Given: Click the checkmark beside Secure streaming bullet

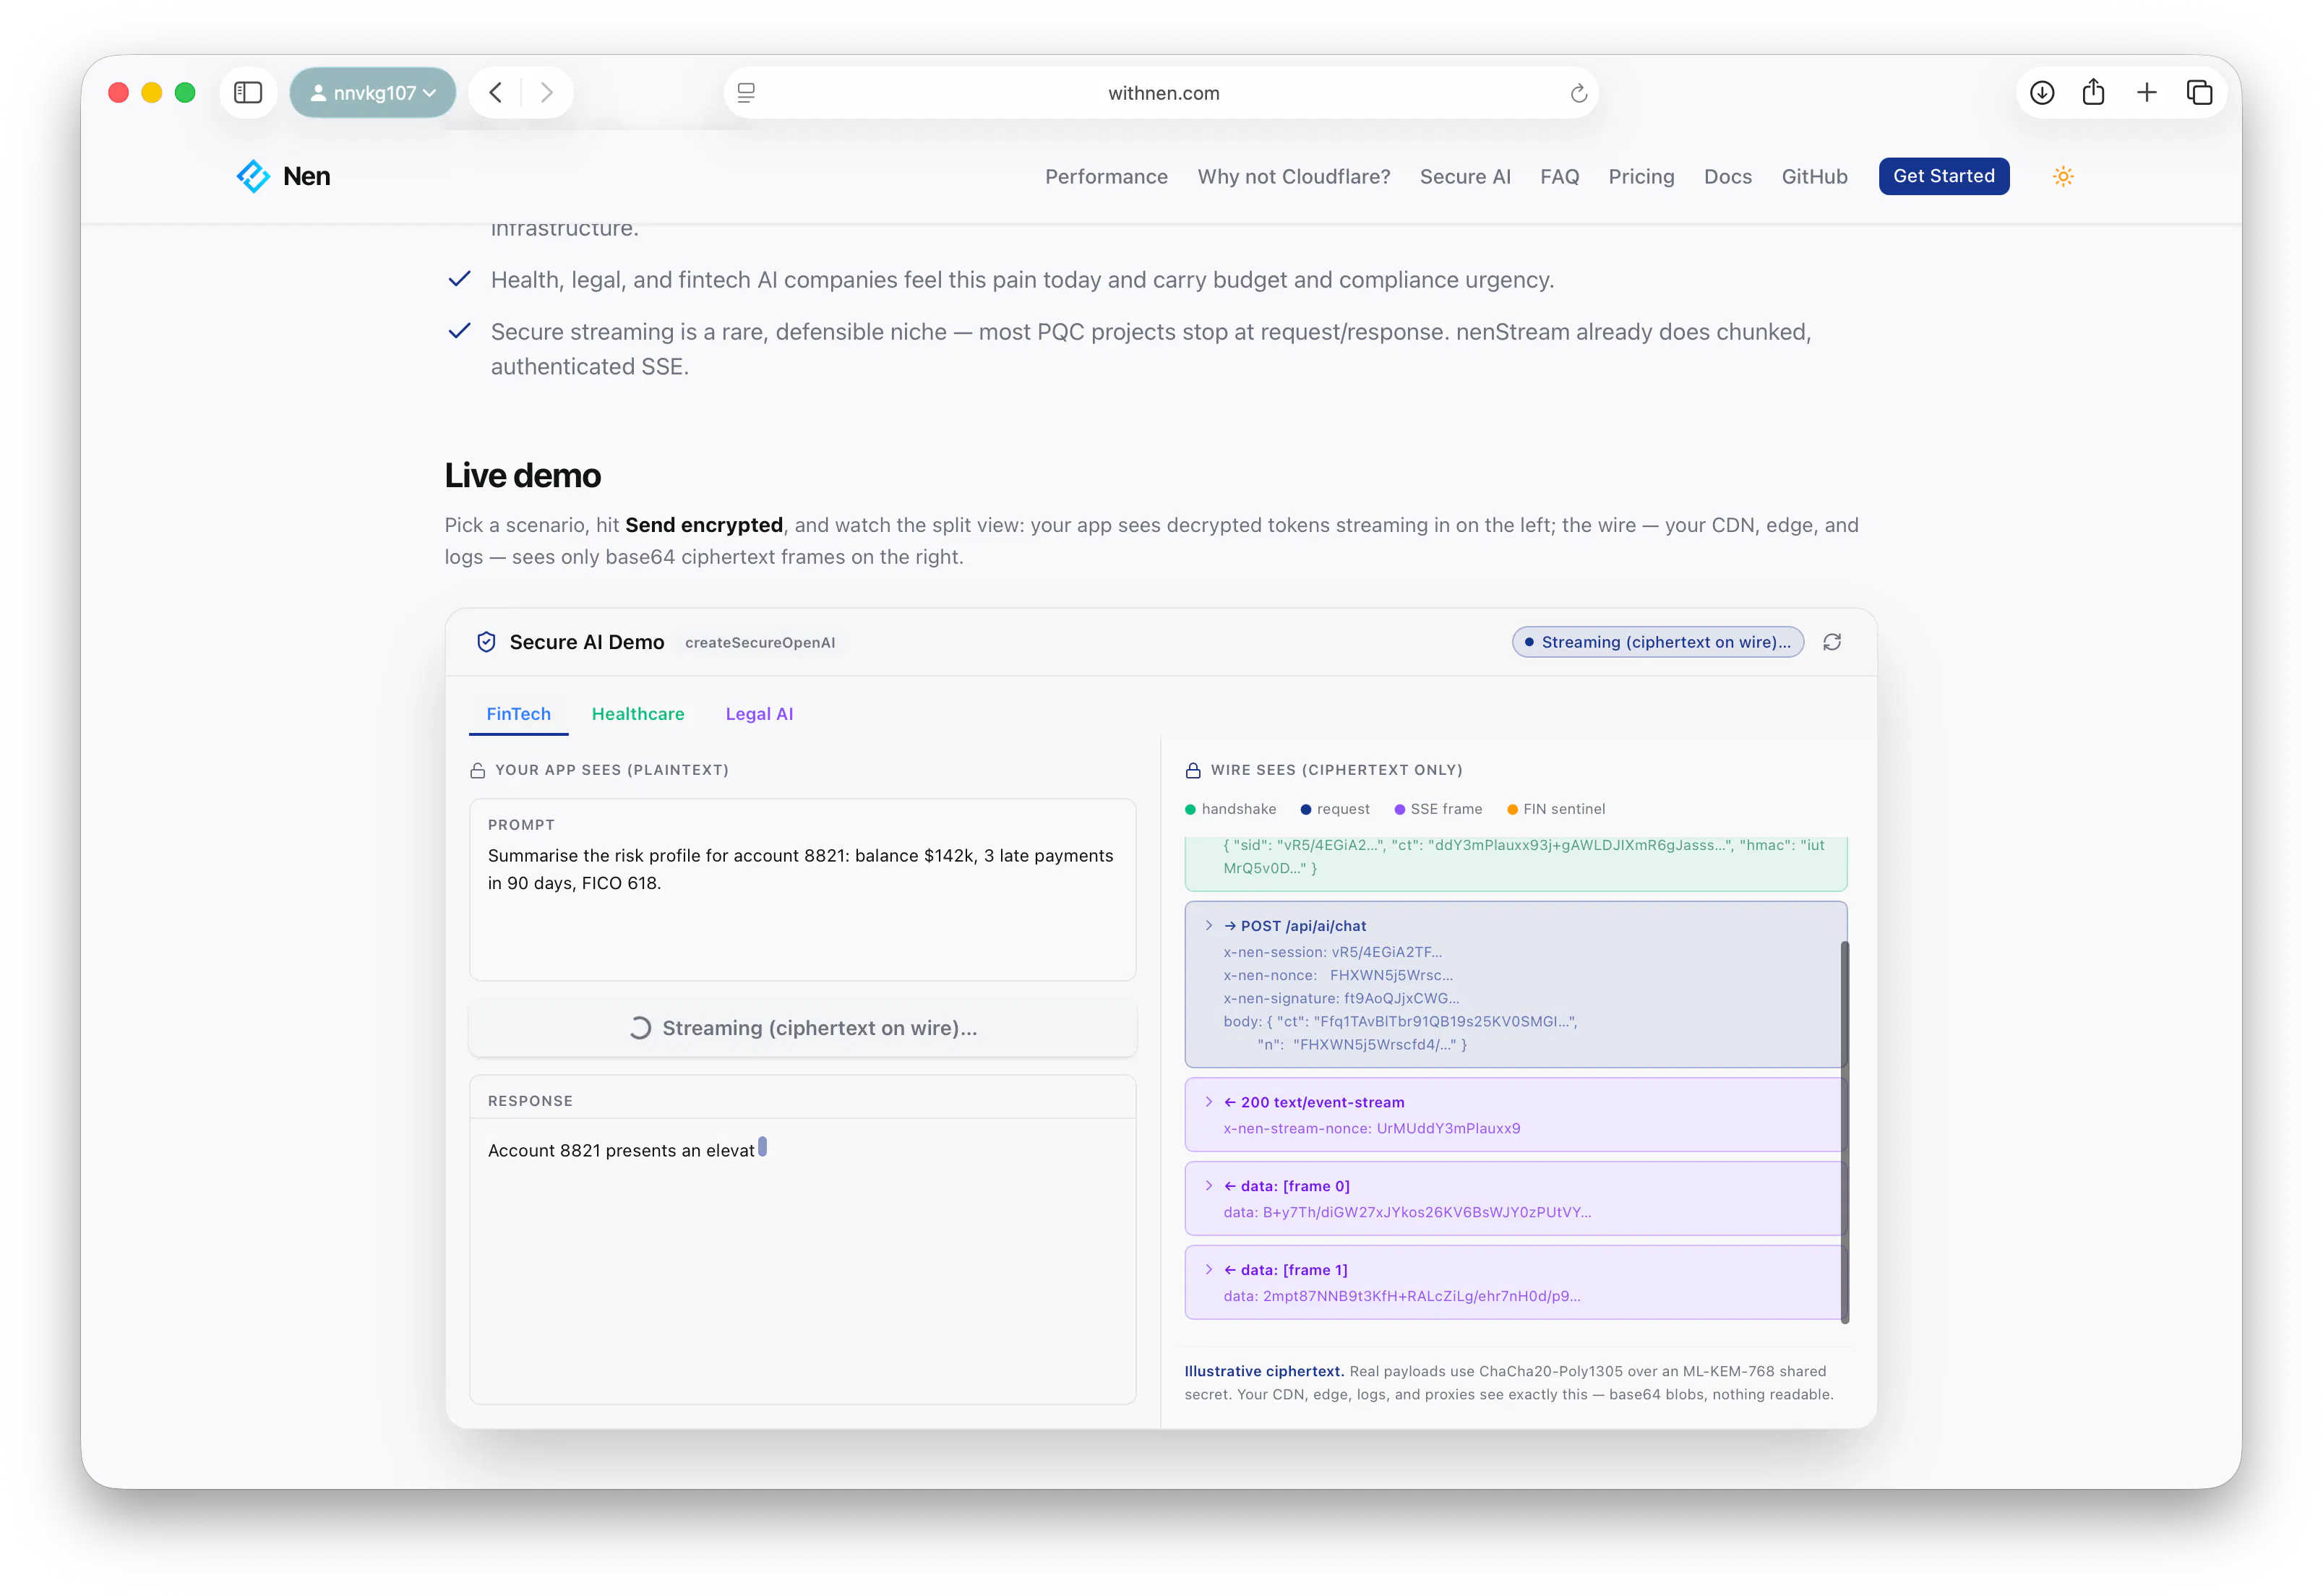Looking at the screenshot, I should coord(459,331).
